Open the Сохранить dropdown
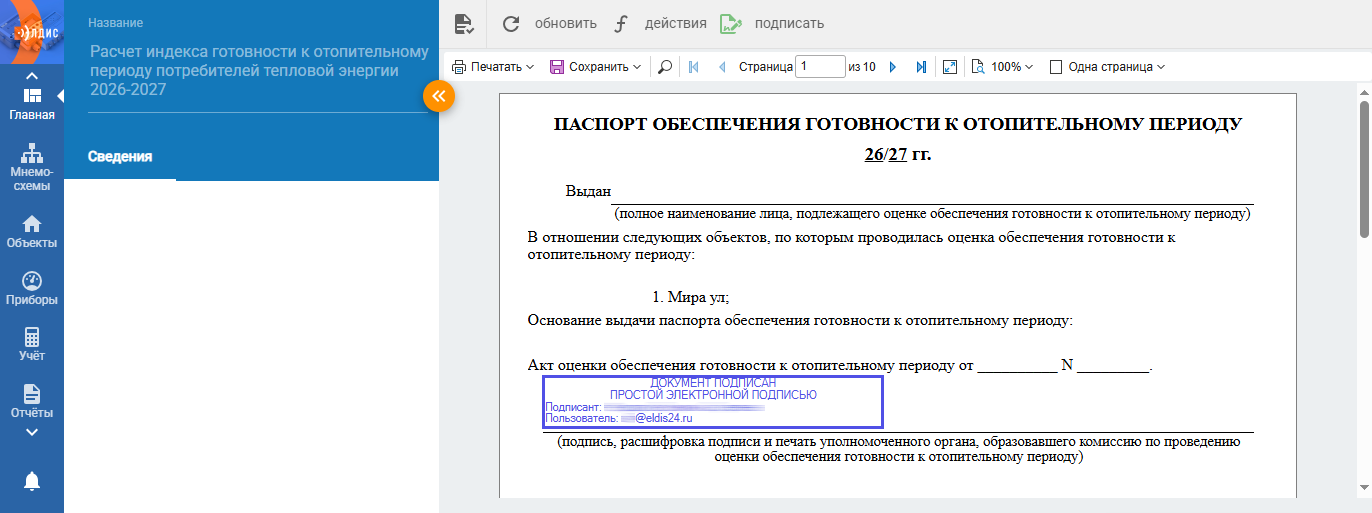1372x513 pixels. coord(595,67)
